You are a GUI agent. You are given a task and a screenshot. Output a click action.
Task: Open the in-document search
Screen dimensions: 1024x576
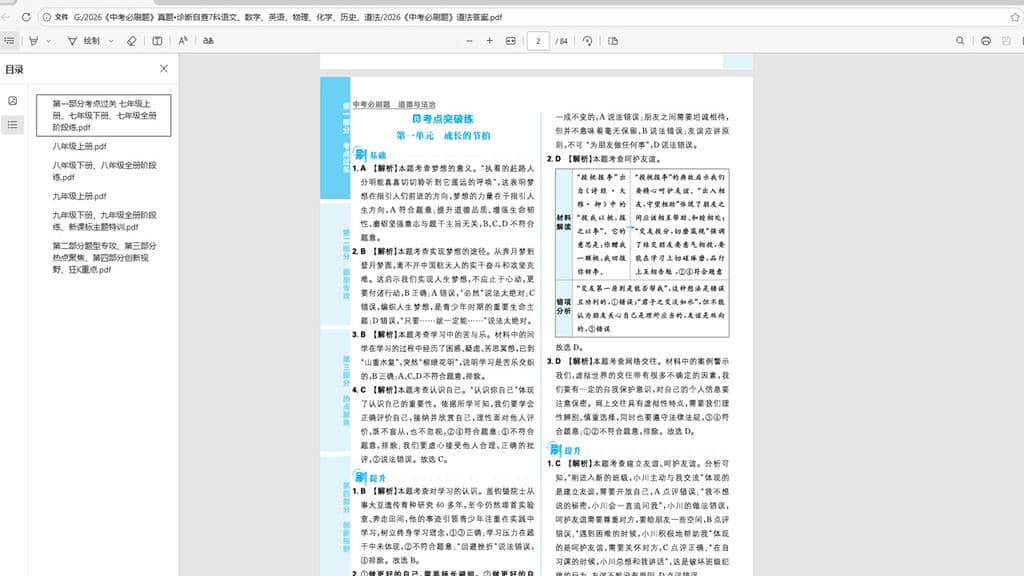coord(959,42)
